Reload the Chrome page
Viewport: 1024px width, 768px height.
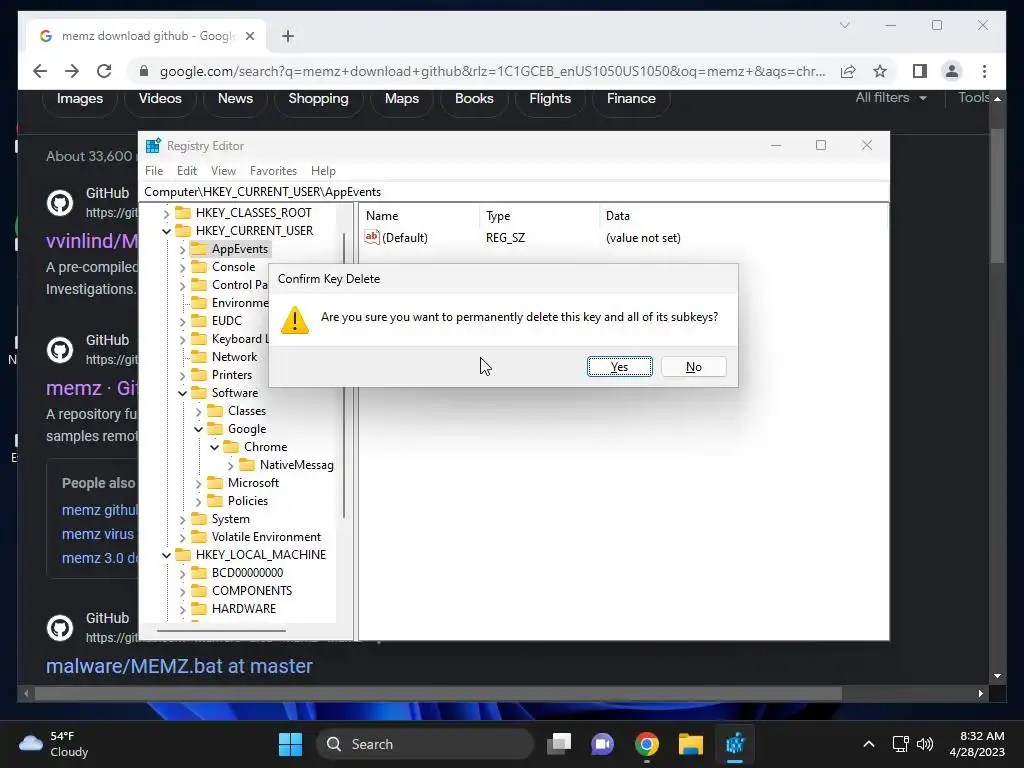click(x=104, y=71)
